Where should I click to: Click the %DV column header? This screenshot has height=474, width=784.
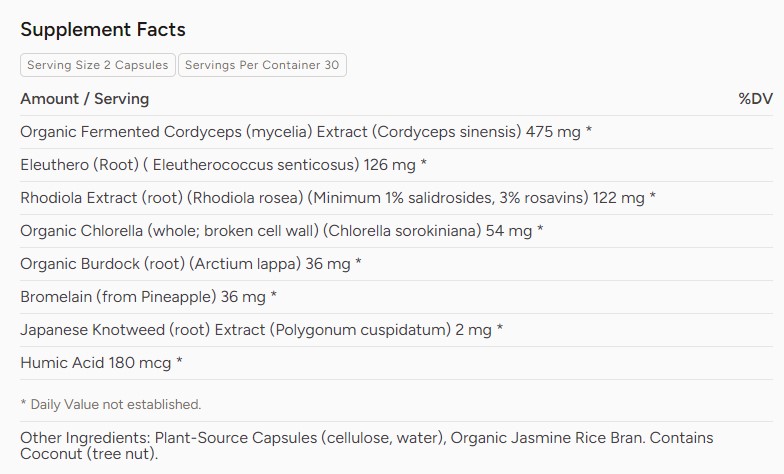756,99
